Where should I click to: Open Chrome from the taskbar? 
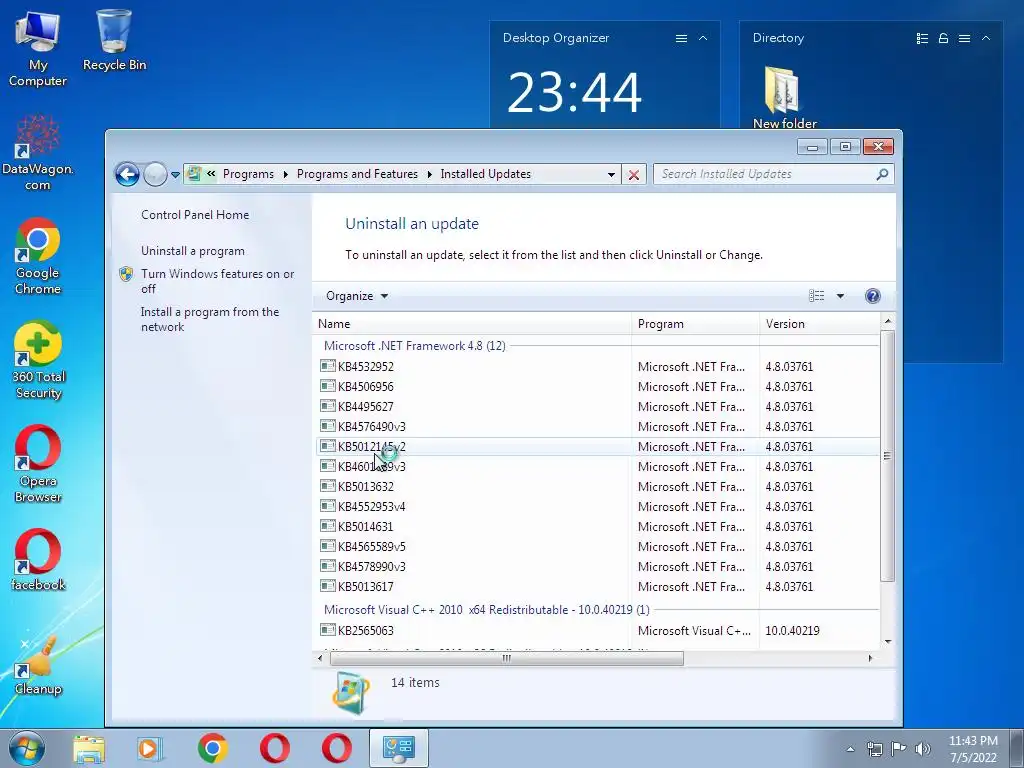(x=212, y=748)
